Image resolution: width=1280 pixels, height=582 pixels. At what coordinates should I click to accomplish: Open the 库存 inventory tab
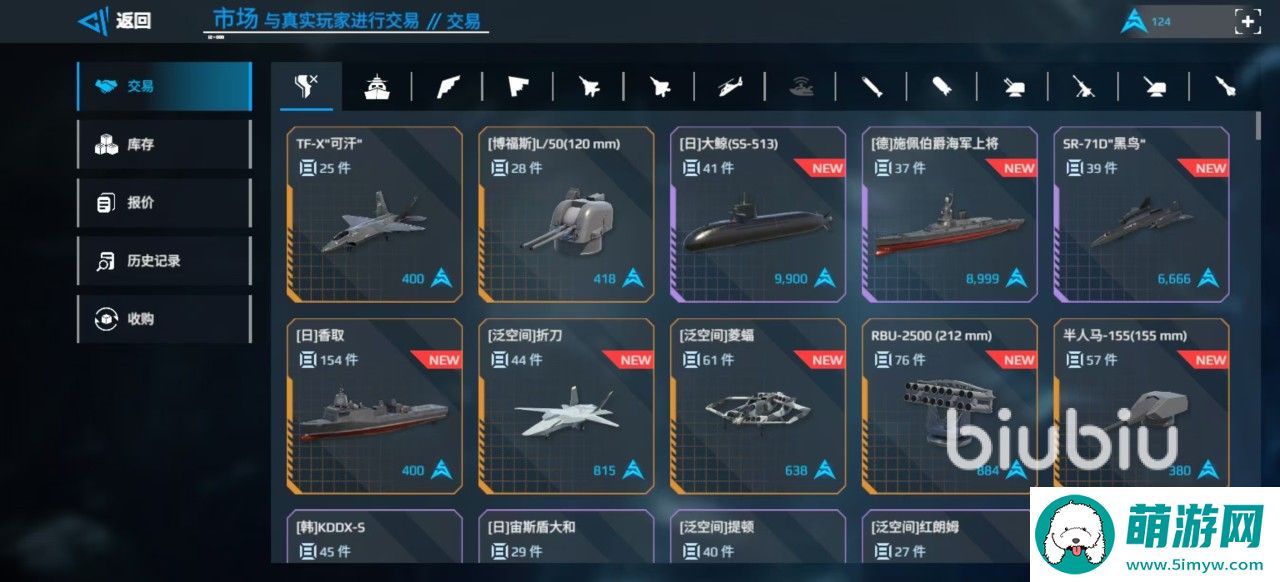[x=165, y=145]
